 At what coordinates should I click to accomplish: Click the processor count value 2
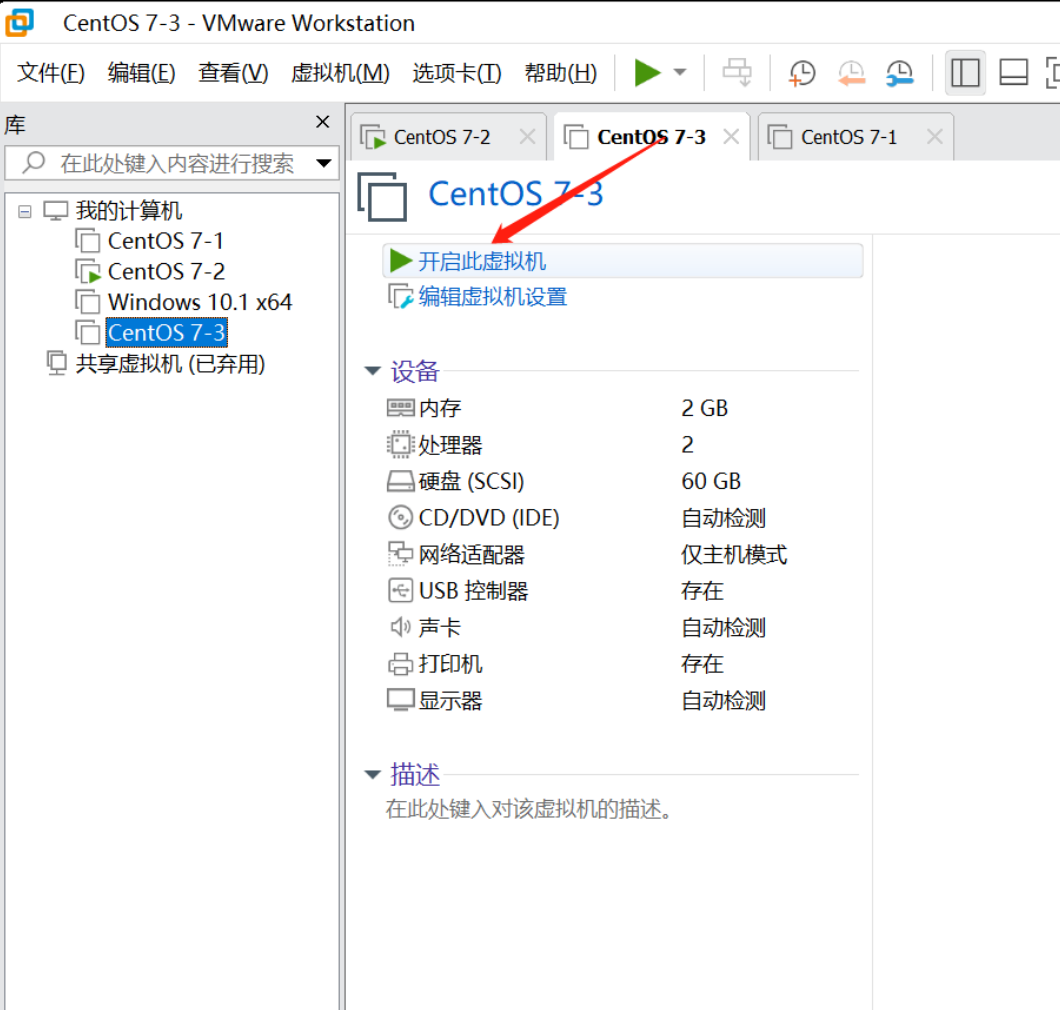click(688, 445)
